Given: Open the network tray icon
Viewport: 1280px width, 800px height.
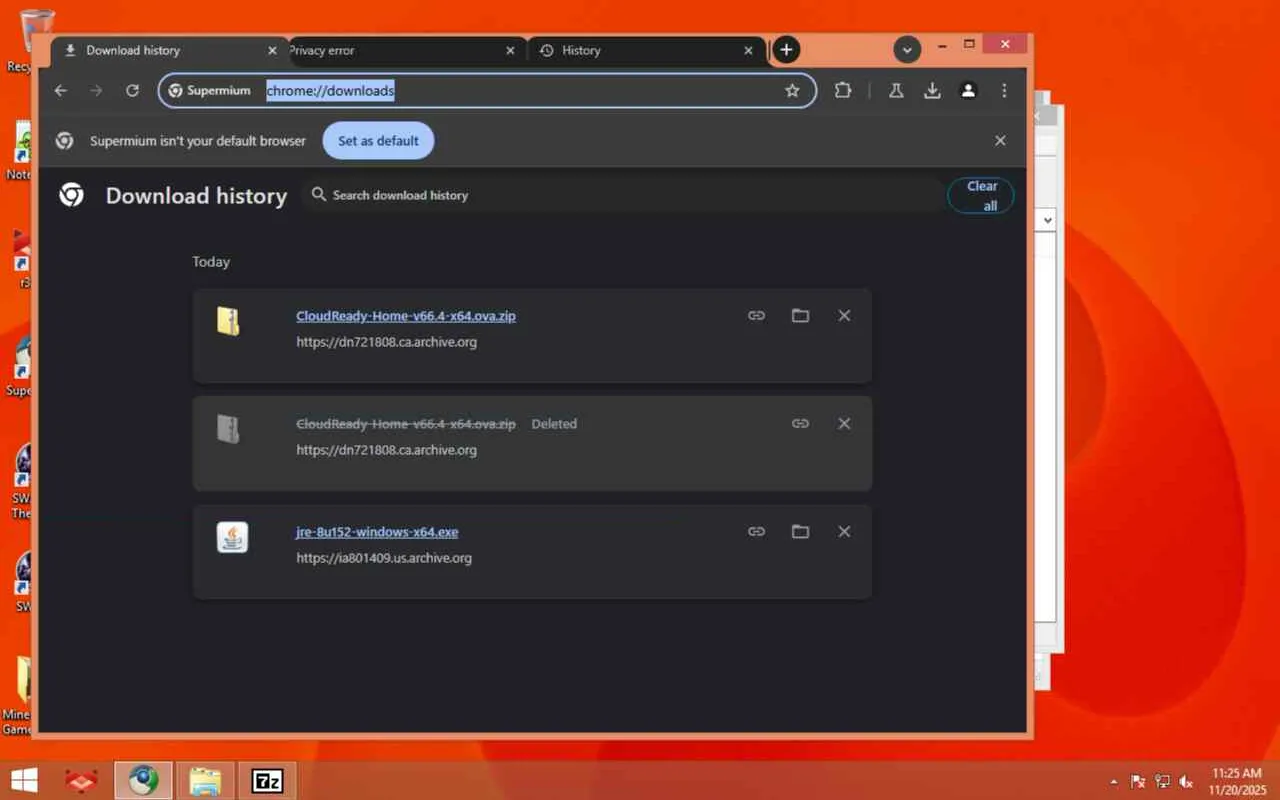Looking at the screenshot, I should 1162,782.
